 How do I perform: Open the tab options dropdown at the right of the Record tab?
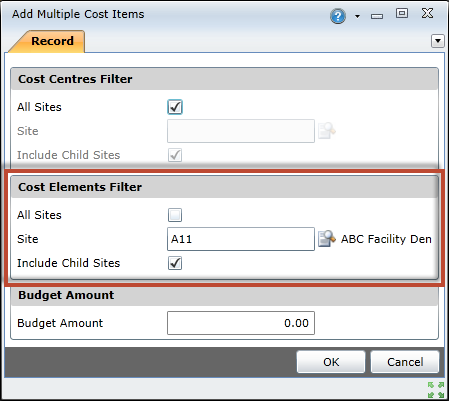tap(438, 41)
